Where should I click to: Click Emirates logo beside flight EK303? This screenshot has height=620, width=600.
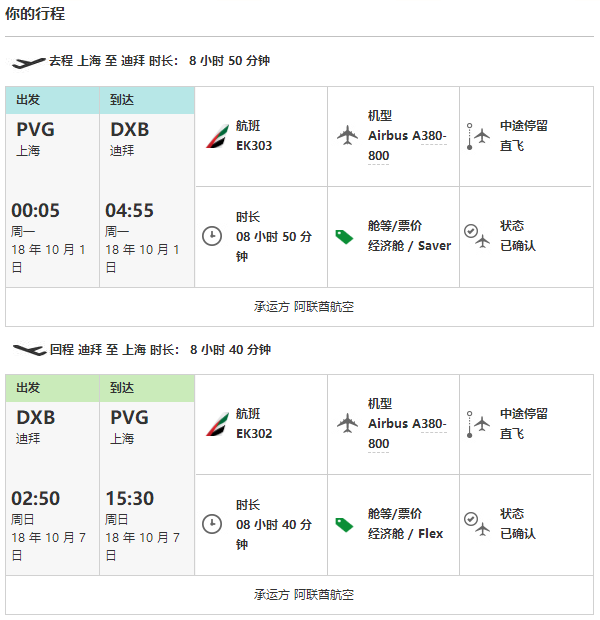215,136
